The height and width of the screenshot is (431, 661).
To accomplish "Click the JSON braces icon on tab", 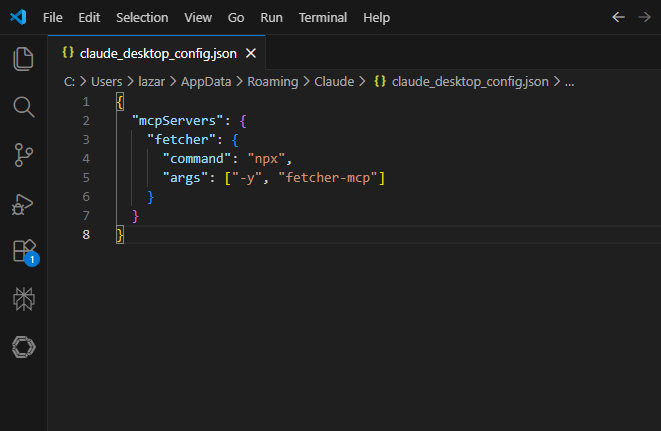I will pos(68,53).
